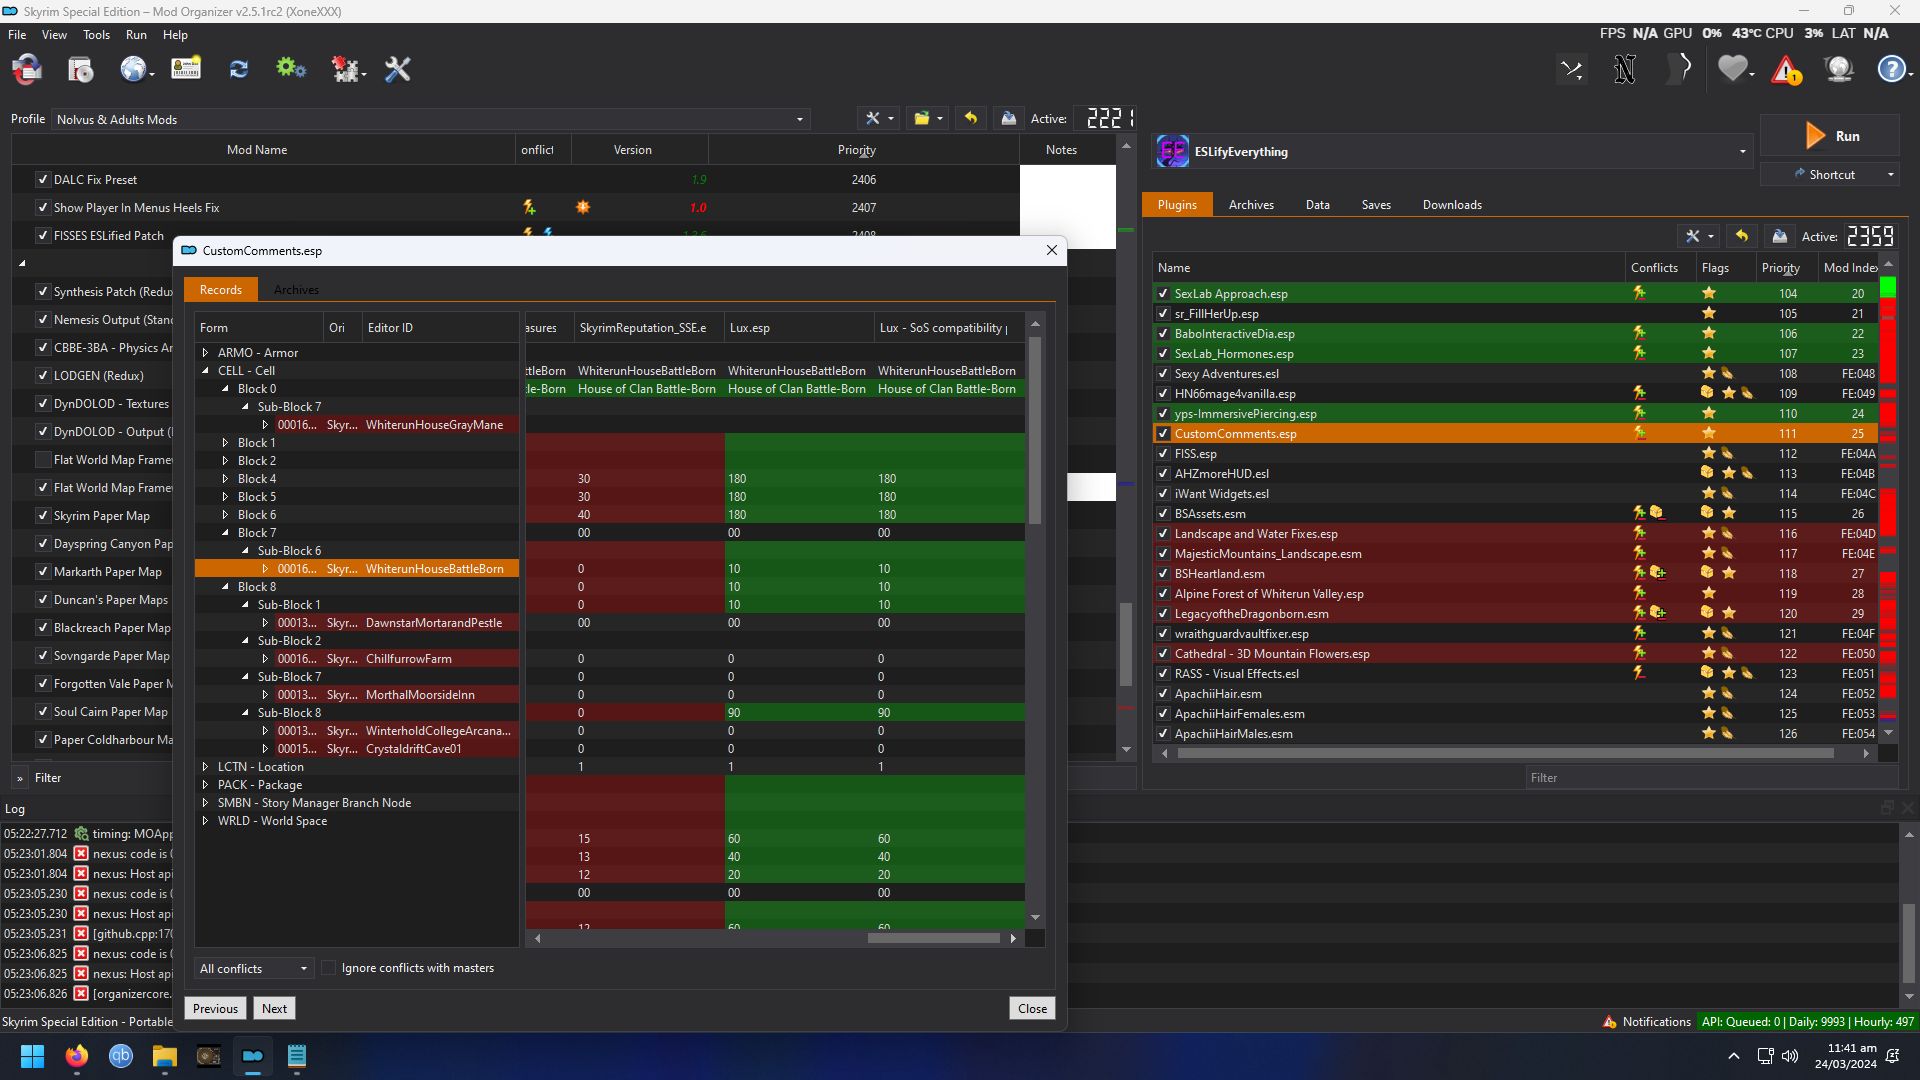Viewport: 1920px width, 1080px height.
Task: Switch to the Downloads tab
Action: pyautogui.click(x=1452, y=205)
